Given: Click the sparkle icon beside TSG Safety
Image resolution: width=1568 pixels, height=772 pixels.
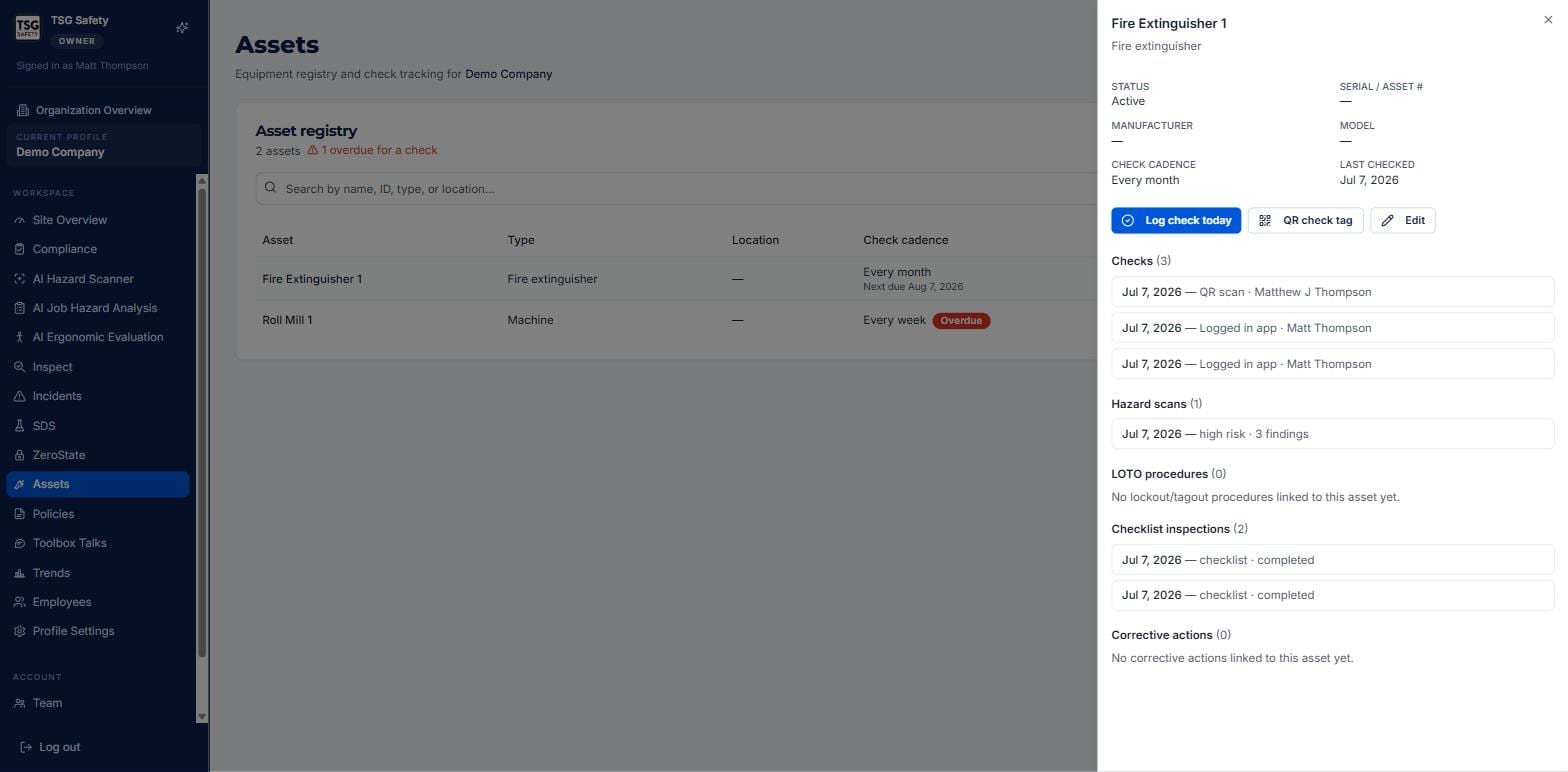Looking at the screenshot, I should pos(182,28).
